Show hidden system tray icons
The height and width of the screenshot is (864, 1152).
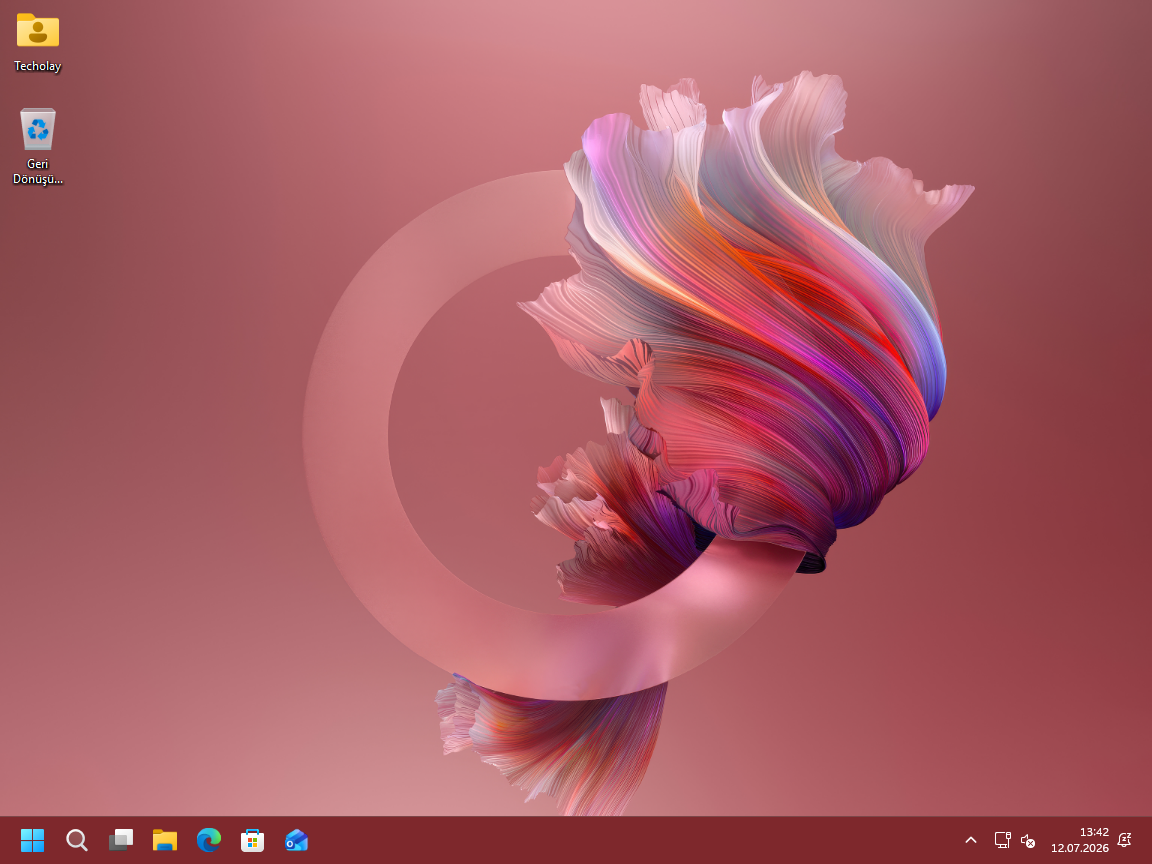971,840
